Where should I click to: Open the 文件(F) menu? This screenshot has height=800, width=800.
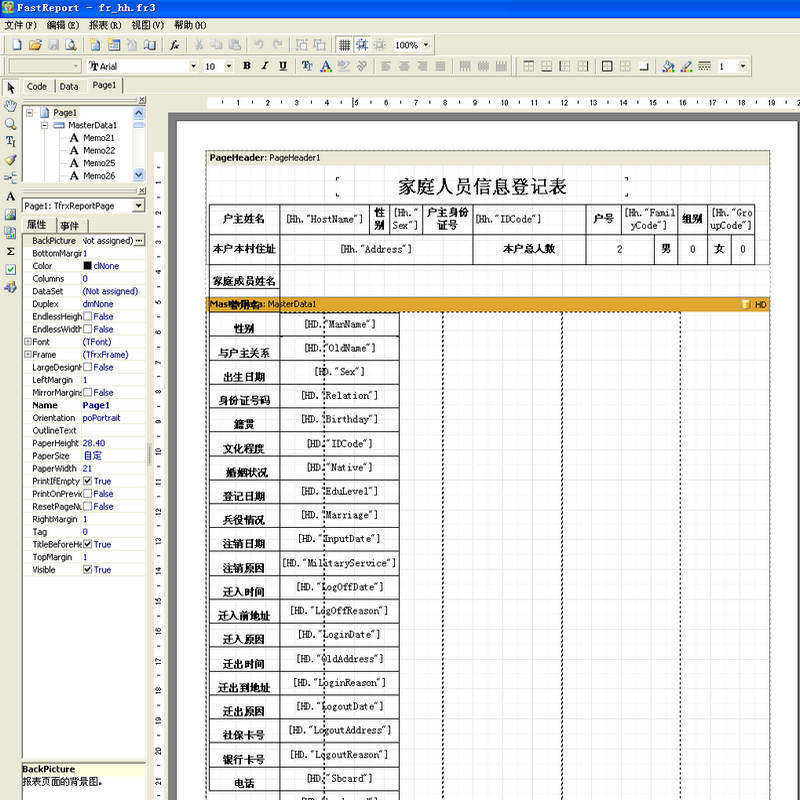pyautogui.click(x=20, y=25)
